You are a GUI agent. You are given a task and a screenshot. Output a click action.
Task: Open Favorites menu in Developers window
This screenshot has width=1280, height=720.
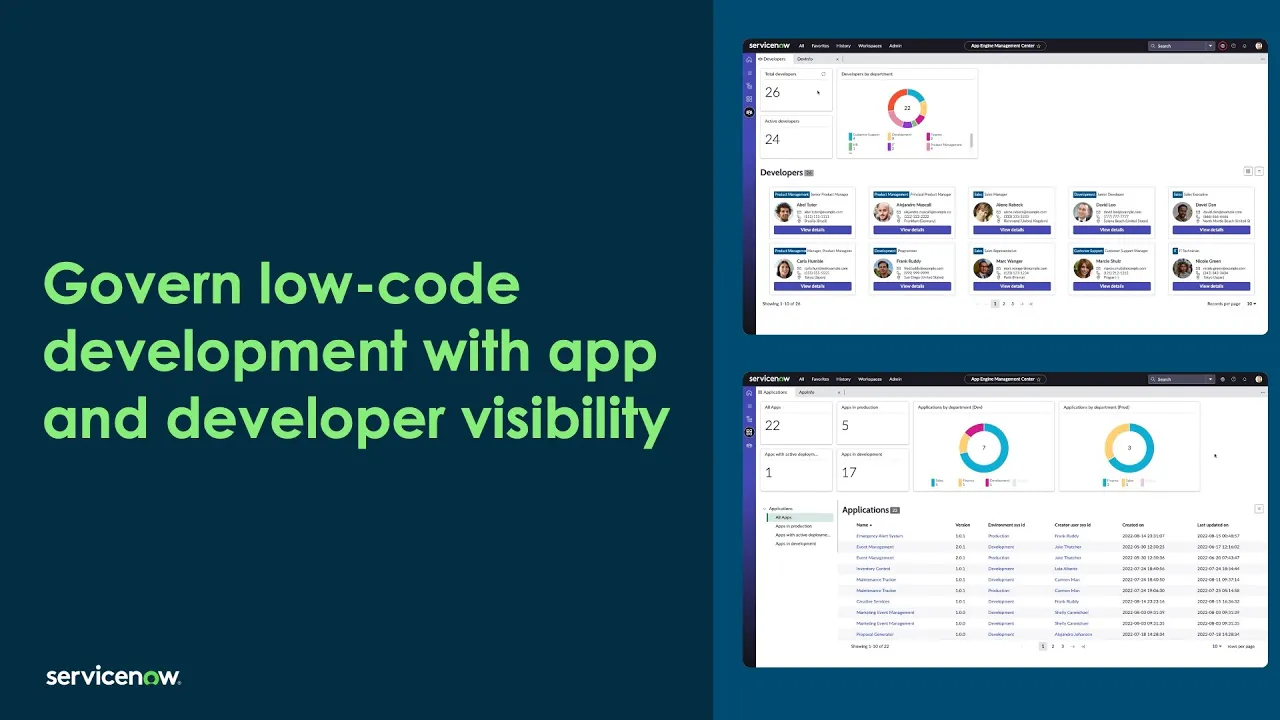pyautogui.click(x=820, y=45)
